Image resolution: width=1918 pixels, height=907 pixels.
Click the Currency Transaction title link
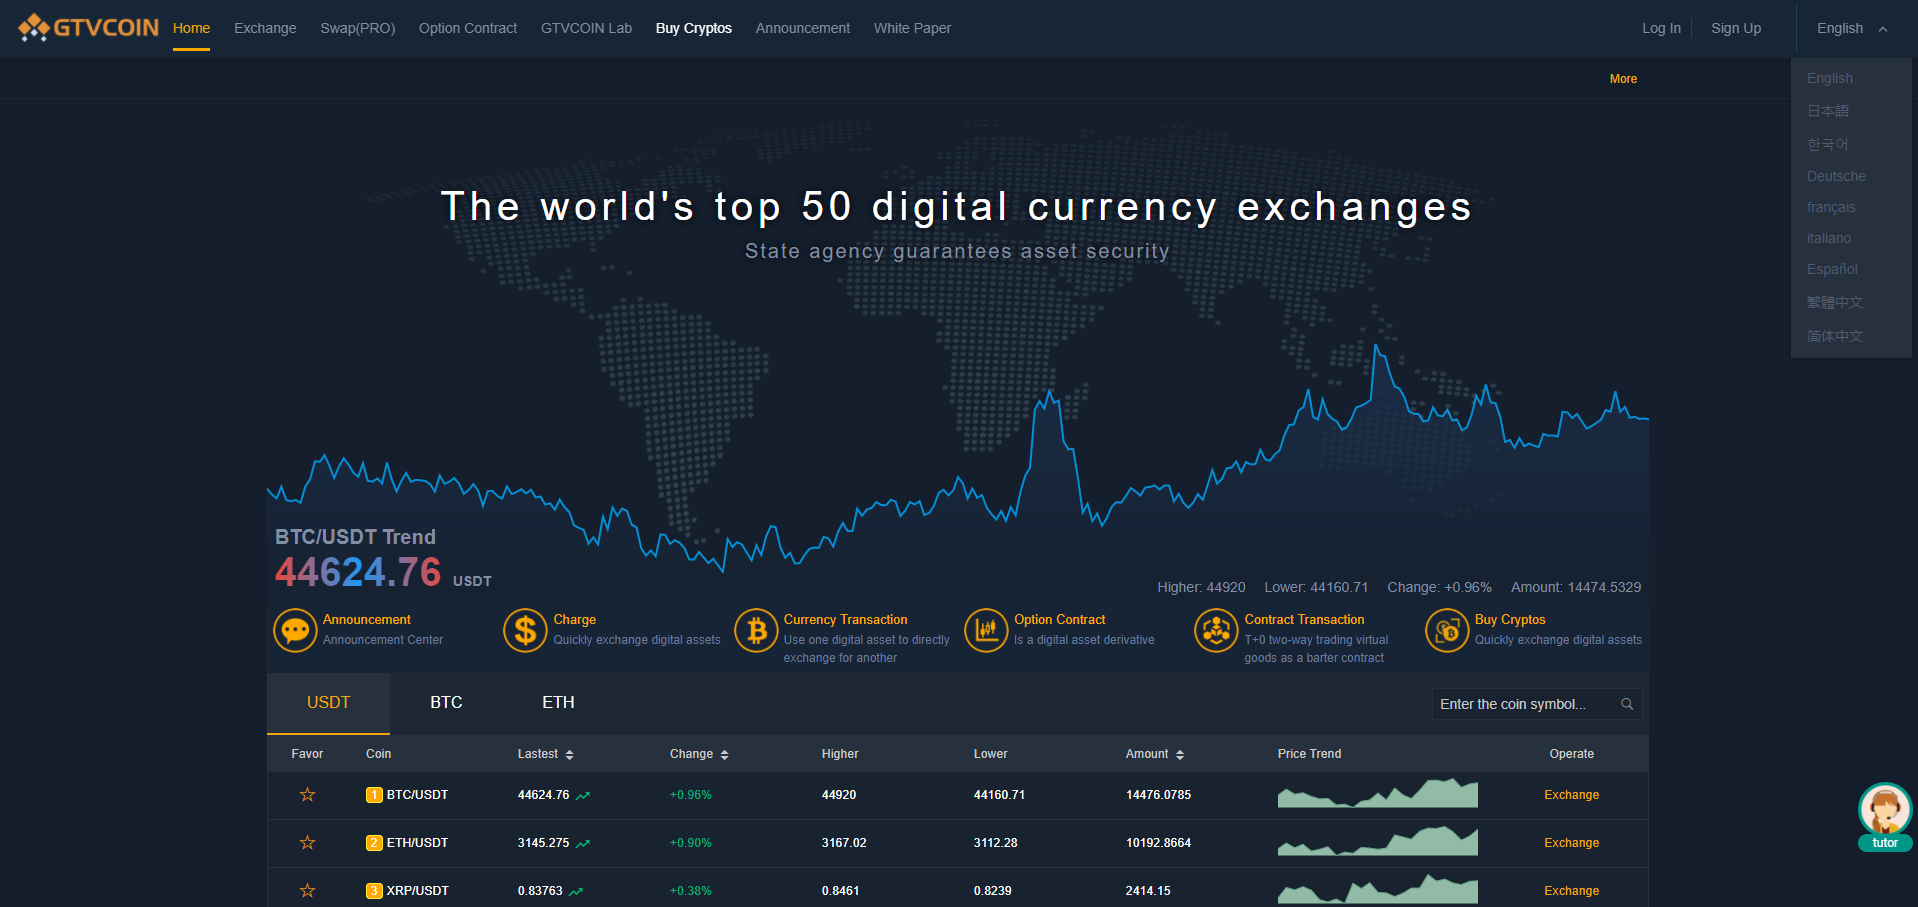(x=846, y=620)
